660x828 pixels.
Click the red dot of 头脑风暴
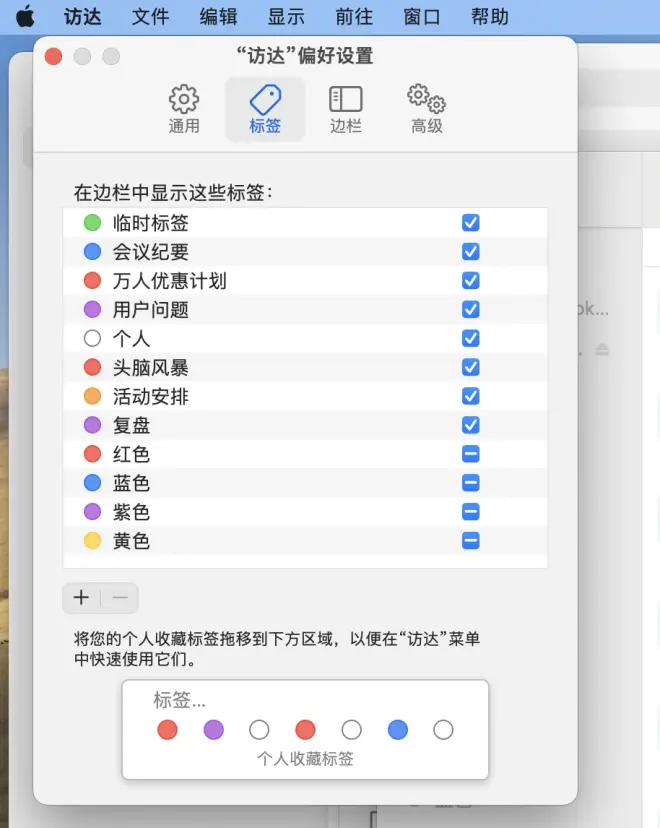coord(92,367)
